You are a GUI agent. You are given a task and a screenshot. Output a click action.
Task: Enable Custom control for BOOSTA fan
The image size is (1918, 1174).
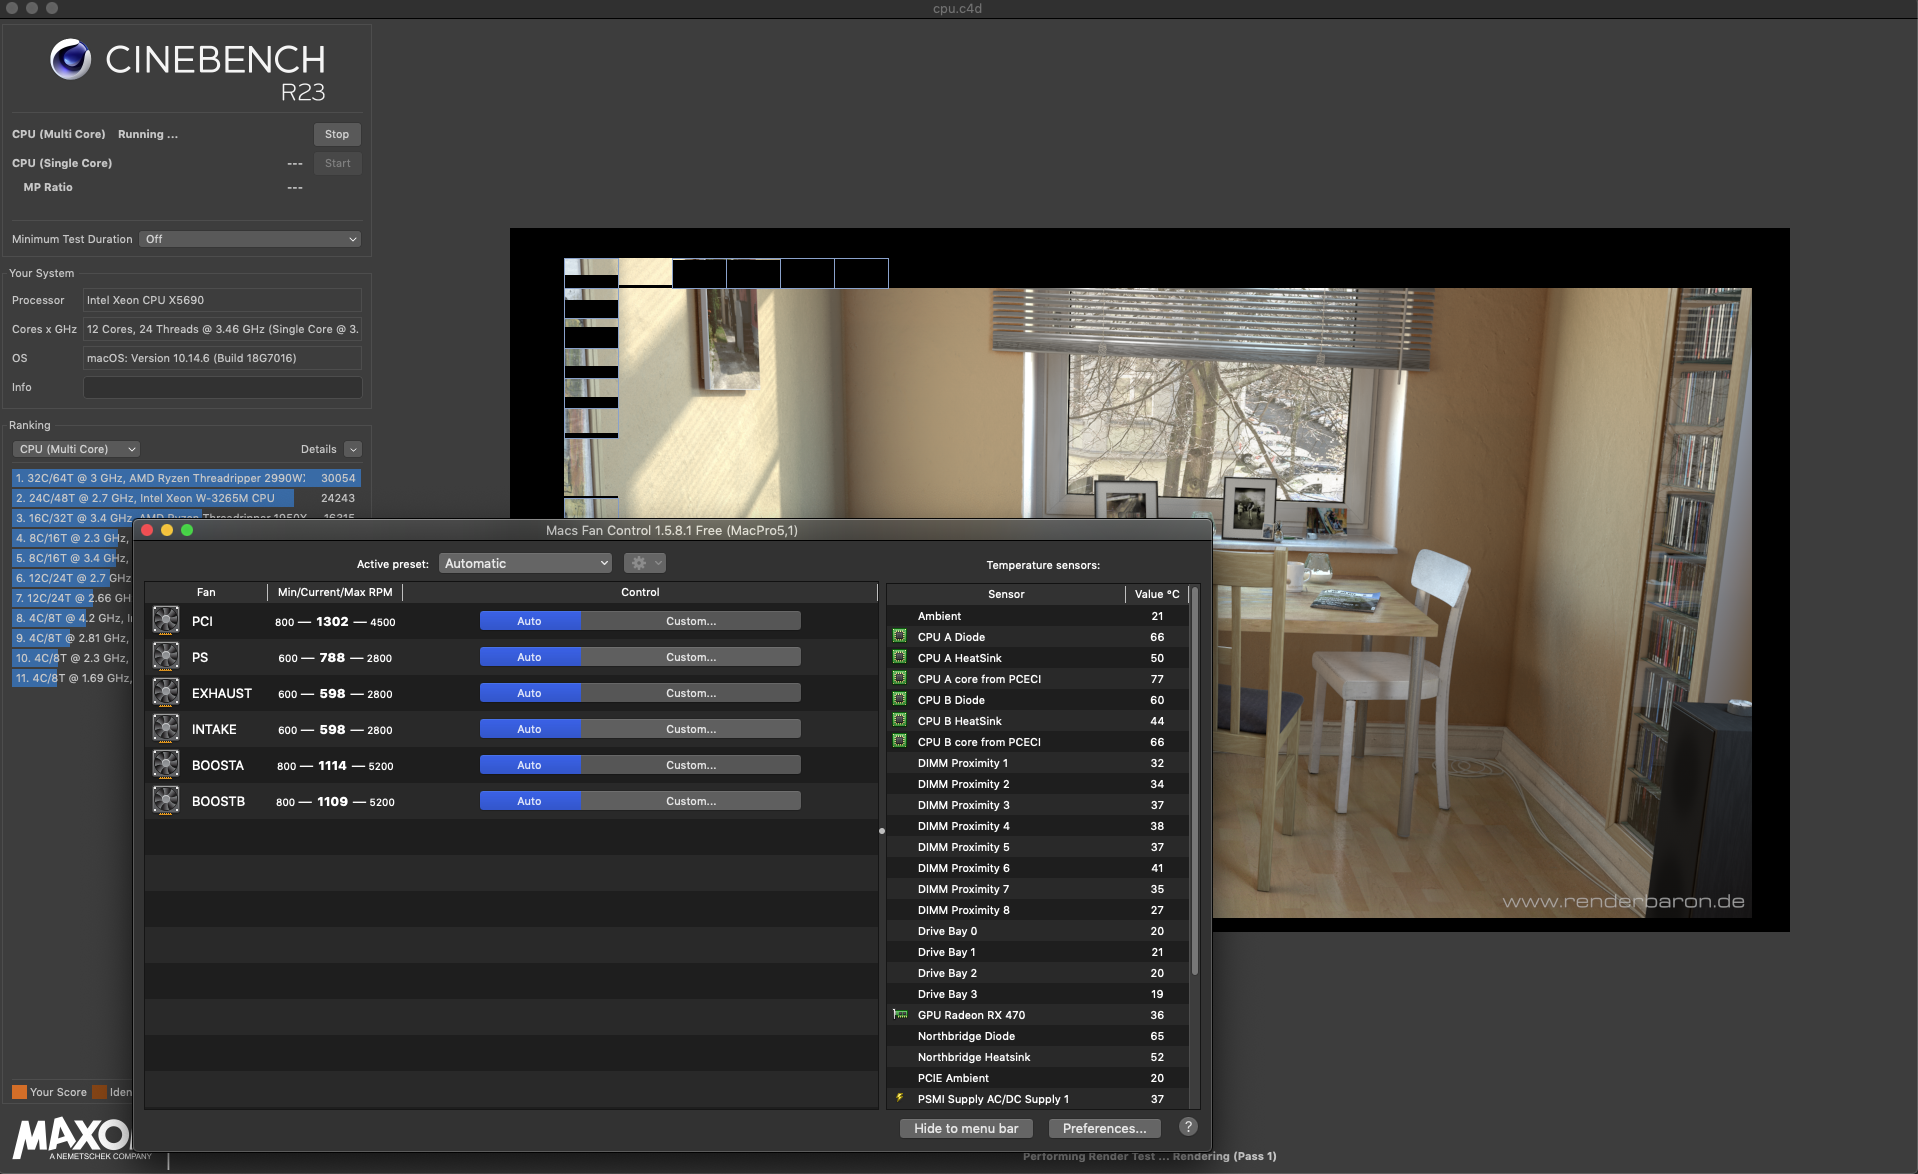tap(691, 765)
